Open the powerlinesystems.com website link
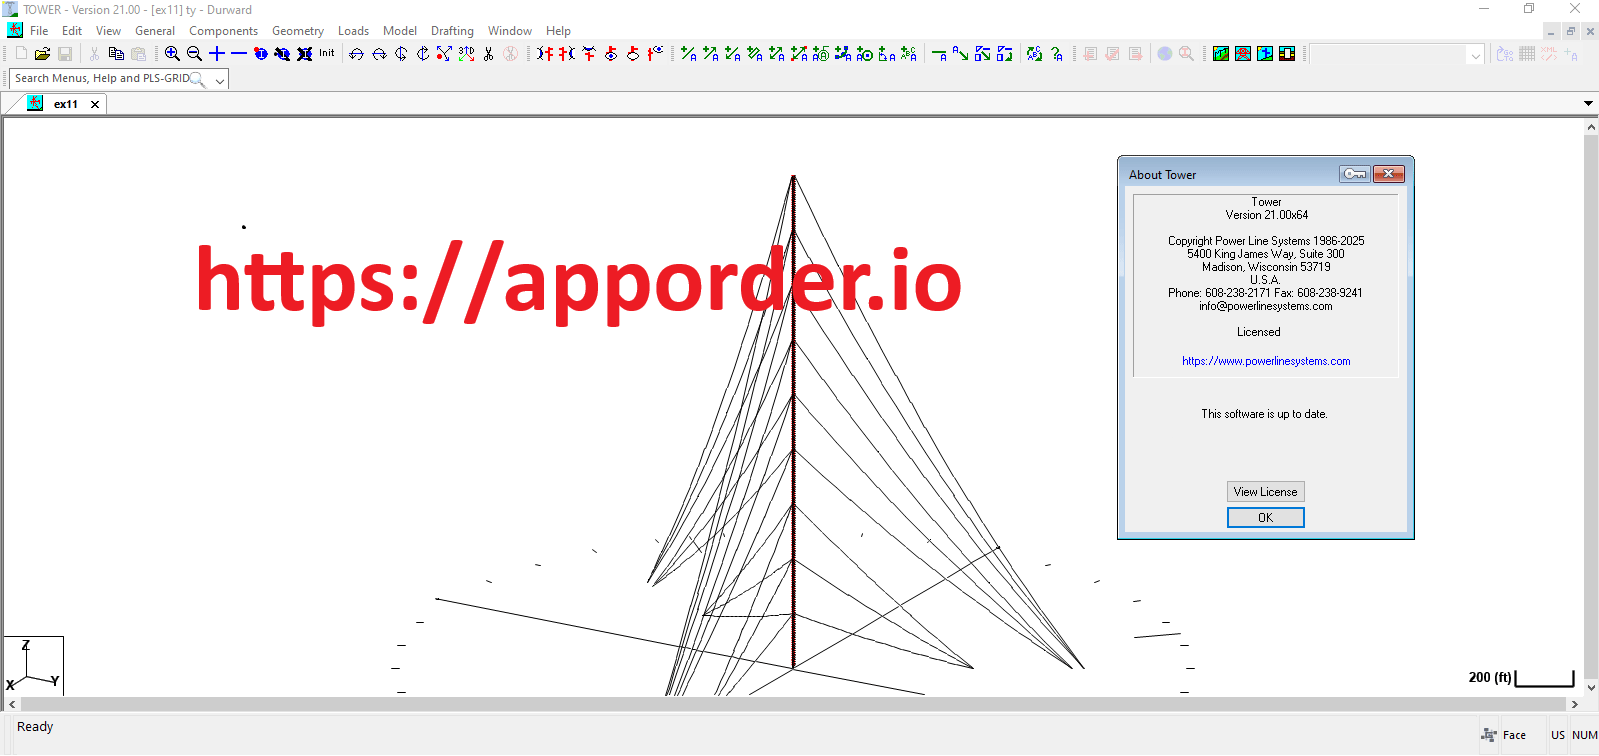This screenshot has width=1599, height=756. [x=1266, y=361]
